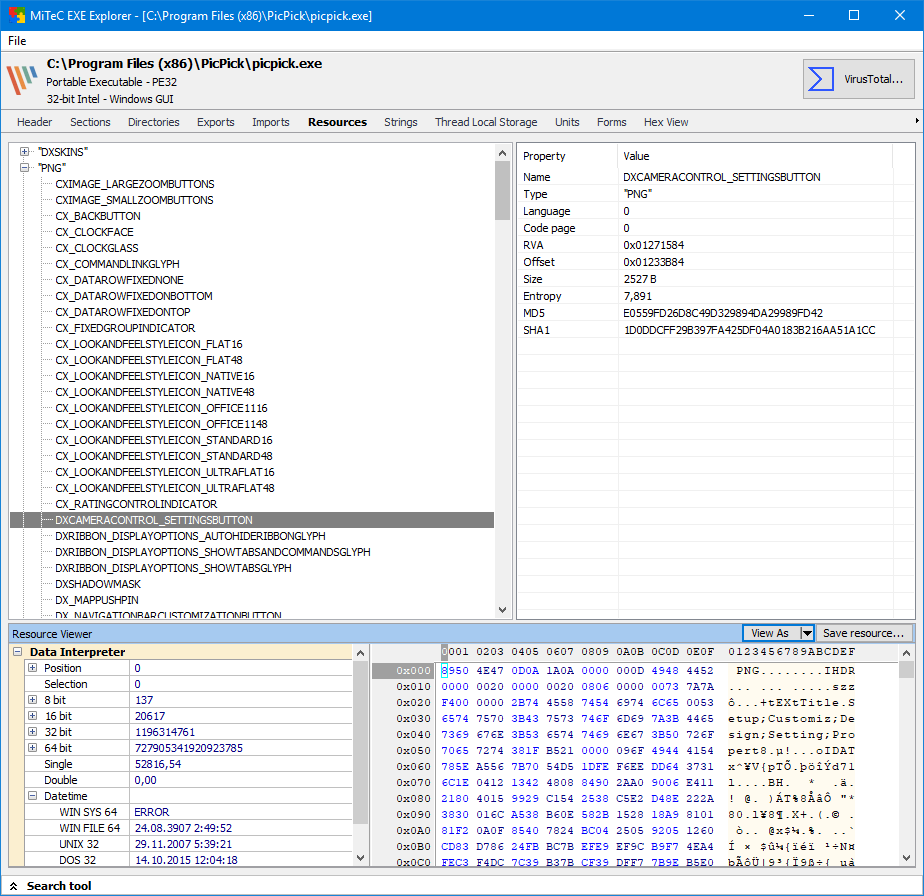Open the View As dropdown arrow

click(x=807, y=633)
